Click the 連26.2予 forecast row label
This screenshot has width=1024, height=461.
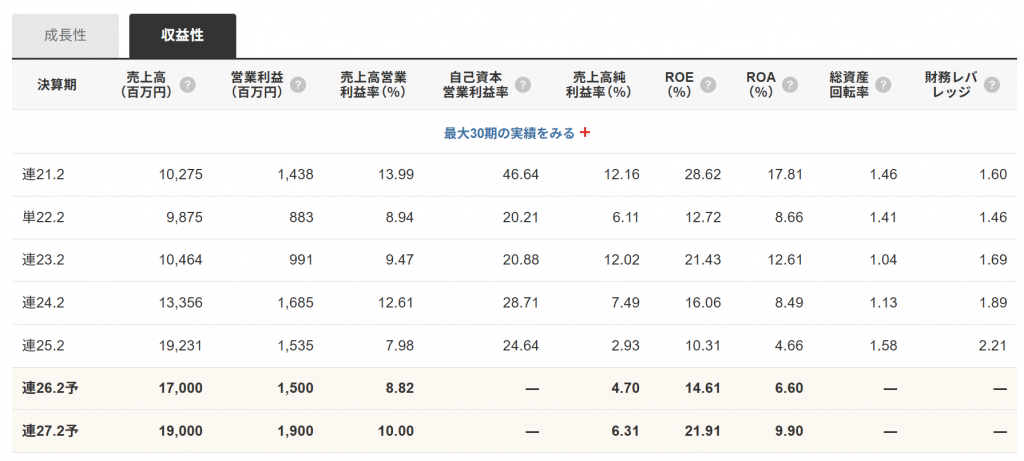coord(50,388)
